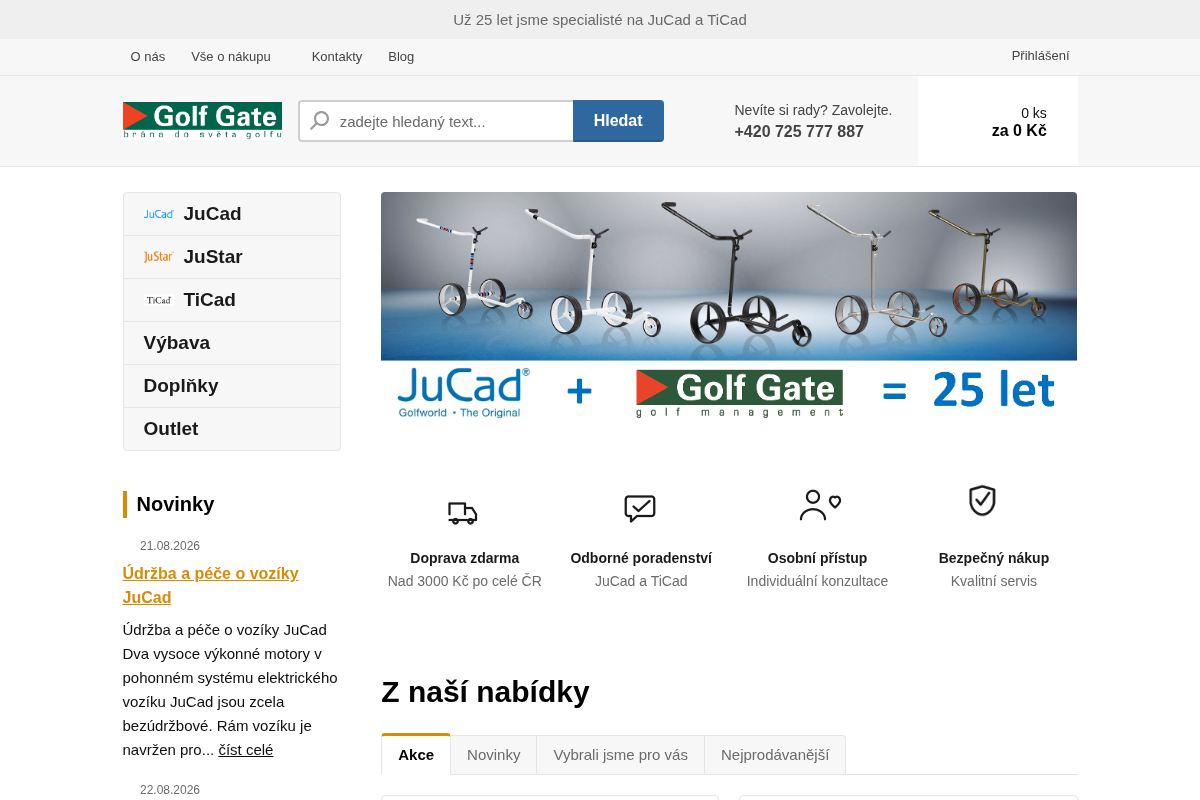This screenshot has width=1200, height=800.
Task: Open Vše o nákupu menu
Action: tap(231, 57)
